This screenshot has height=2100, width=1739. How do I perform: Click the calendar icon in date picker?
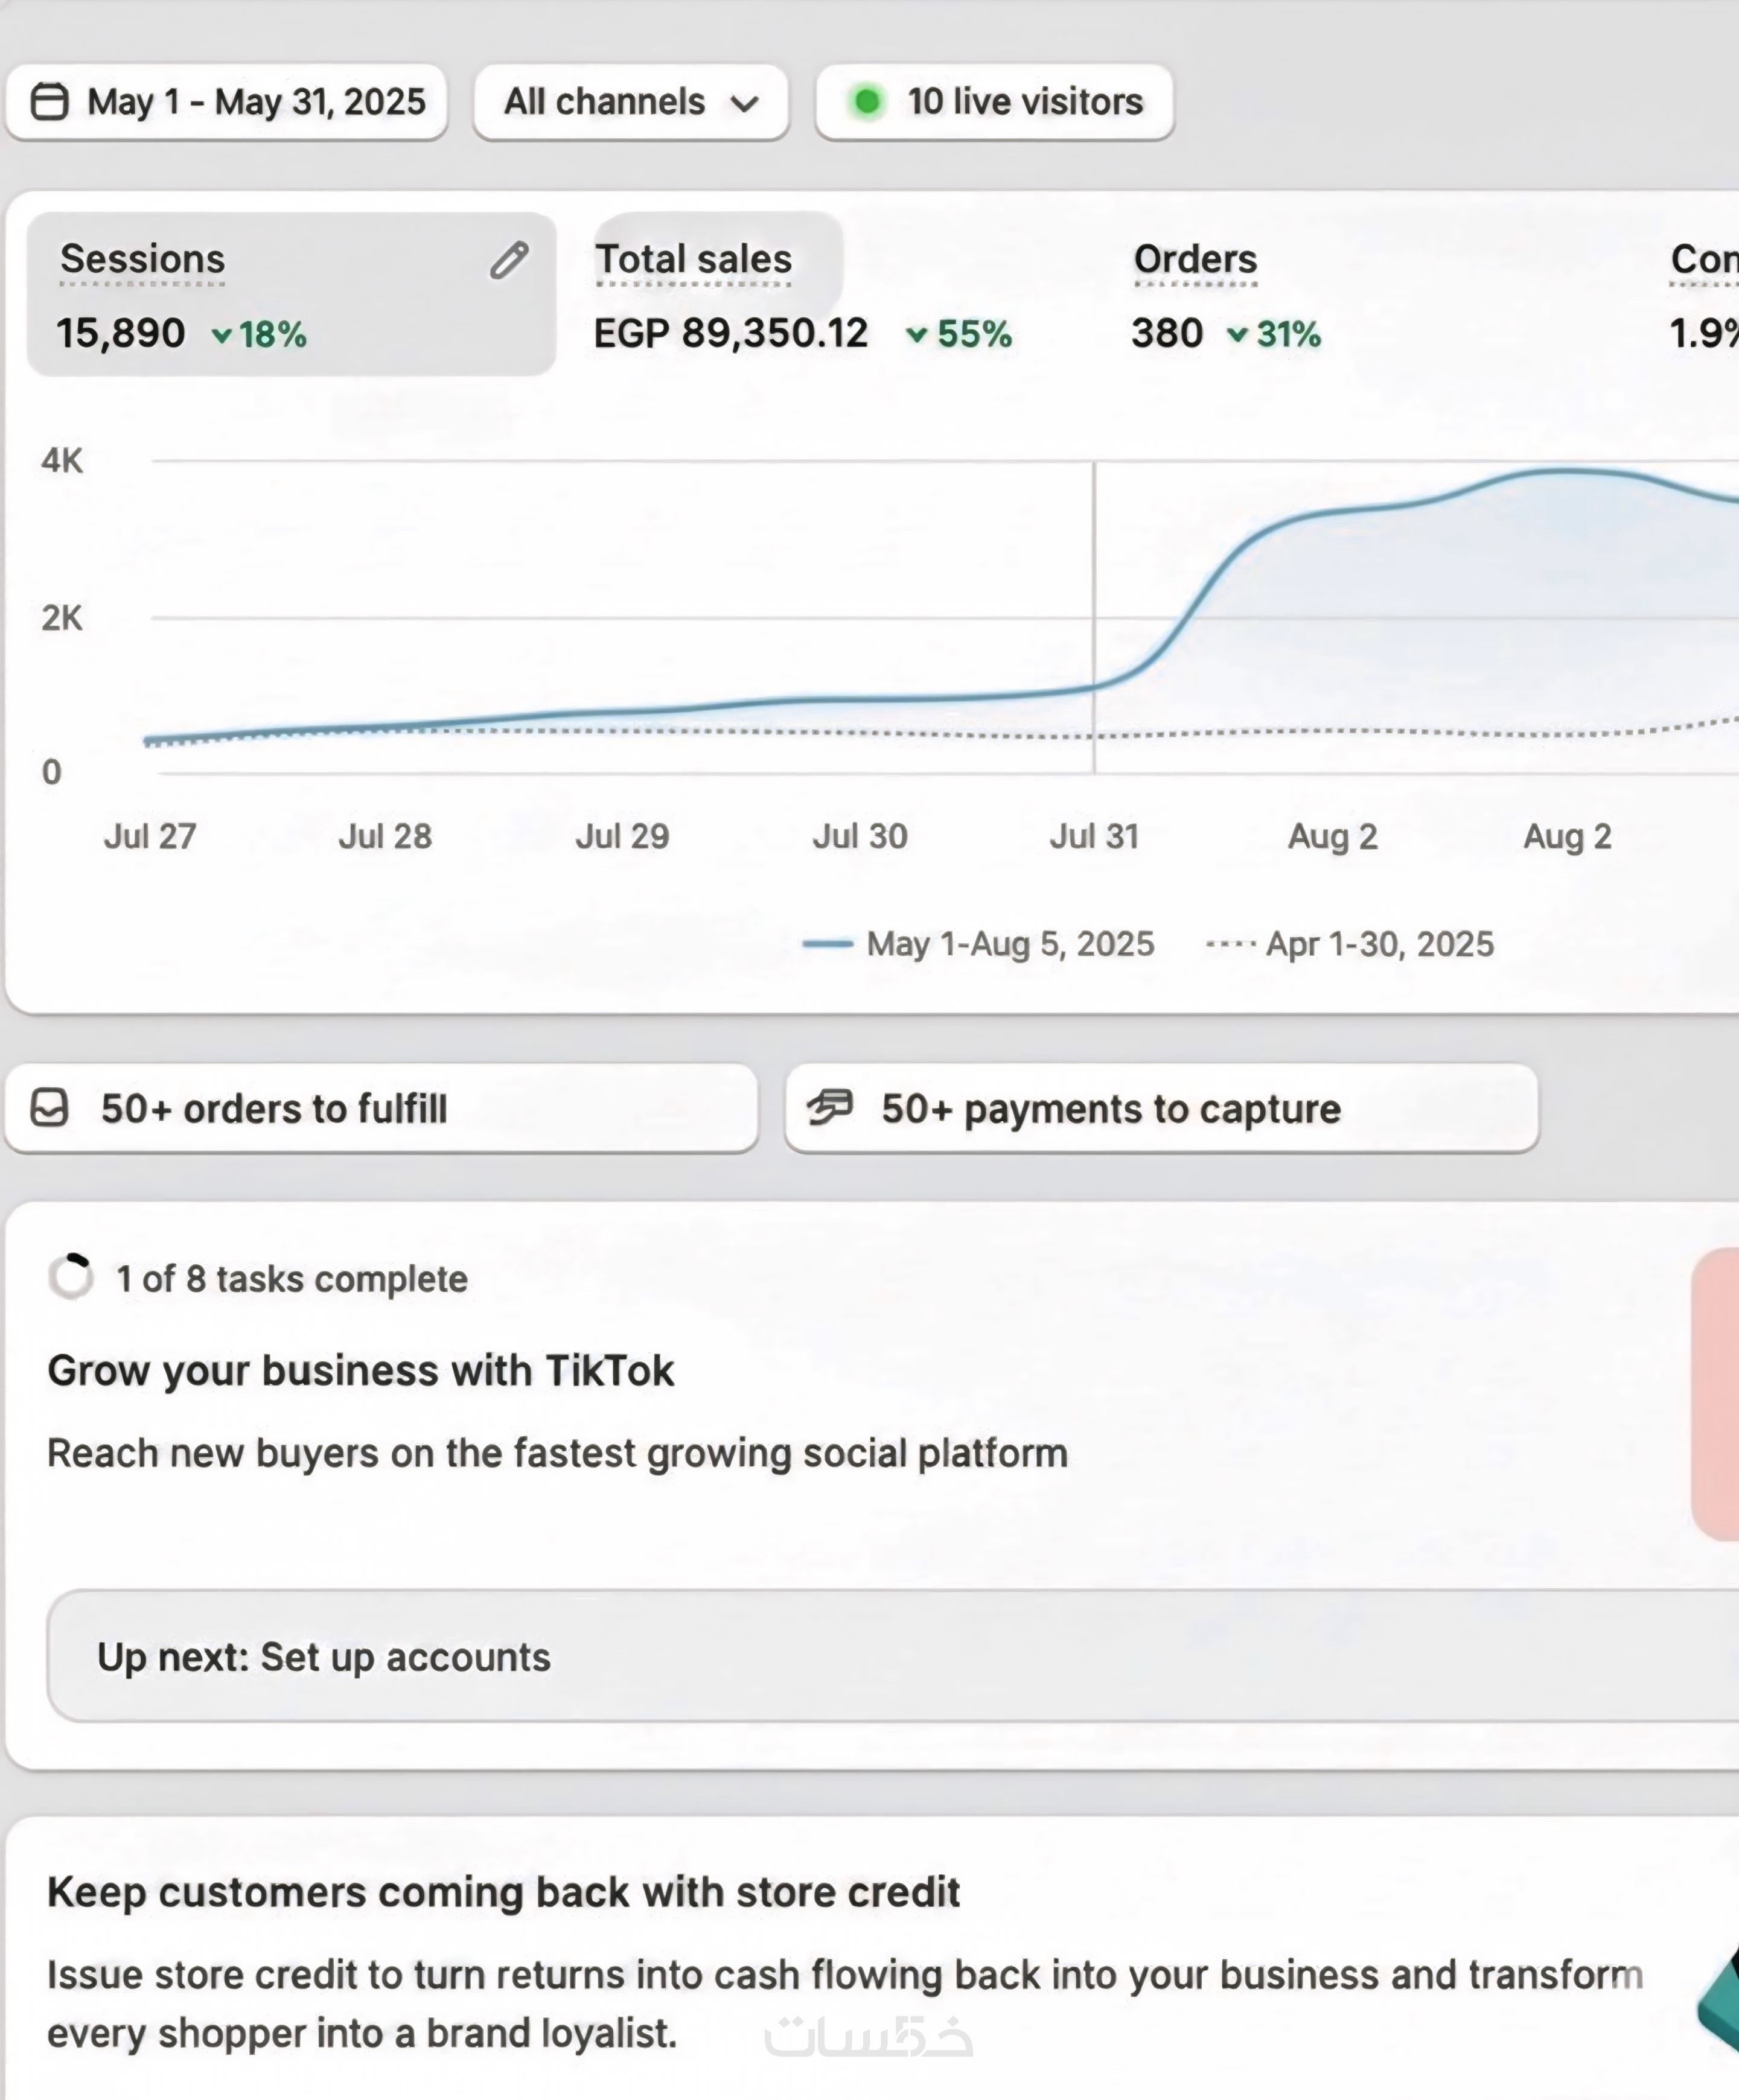pos(49,101)
